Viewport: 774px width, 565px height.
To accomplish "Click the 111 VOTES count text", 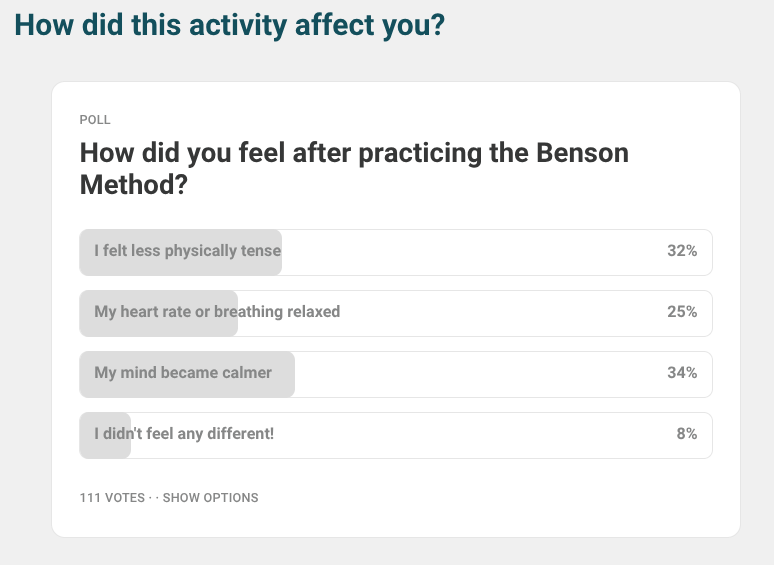I will 112,497.
